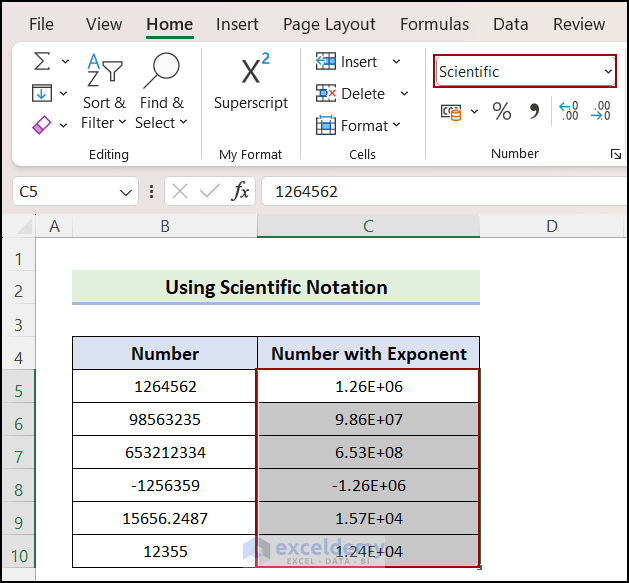
Task: Expand the Fill options arrow
Action: tap(63, 93)
